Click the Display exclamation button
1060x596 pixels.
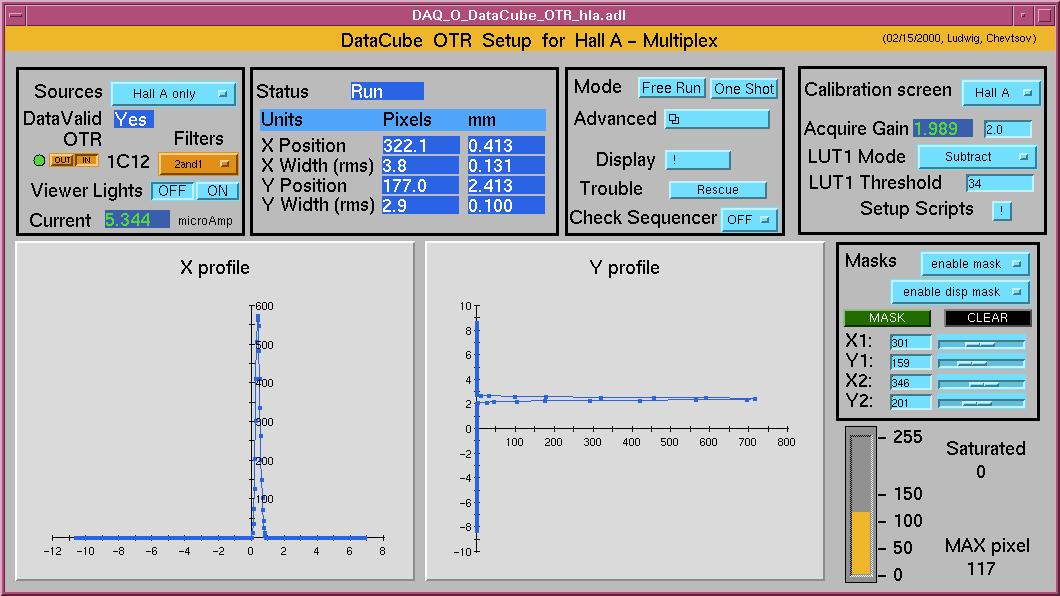[x=697, y=160]
